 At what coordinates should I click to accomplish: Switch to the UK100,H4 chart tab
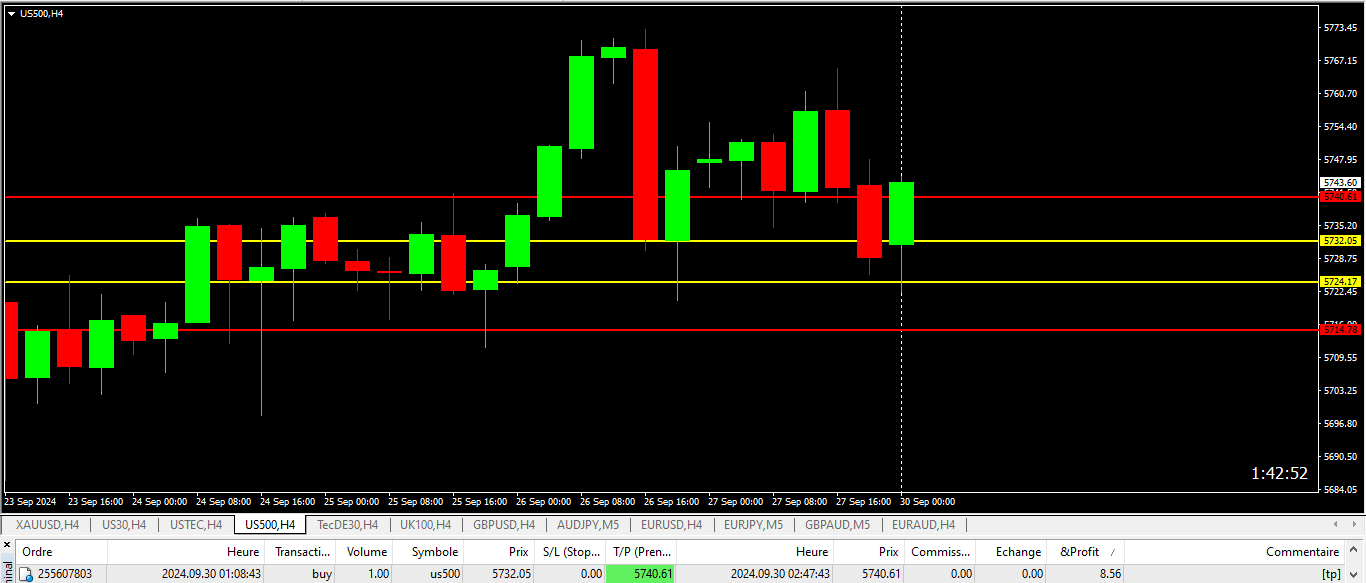[x=425, y=525]
